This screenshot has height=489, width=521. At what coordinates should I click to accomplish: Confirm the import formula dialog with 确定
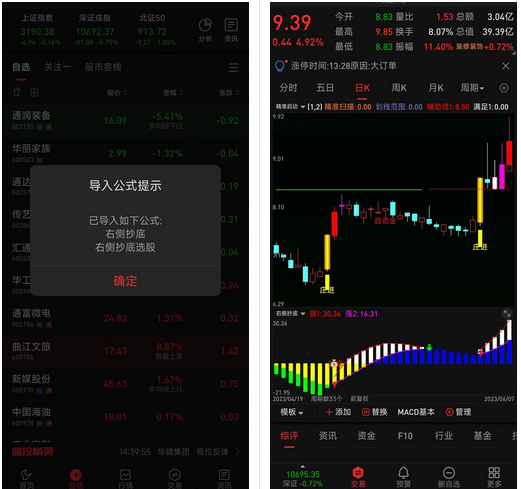[125, 281]
